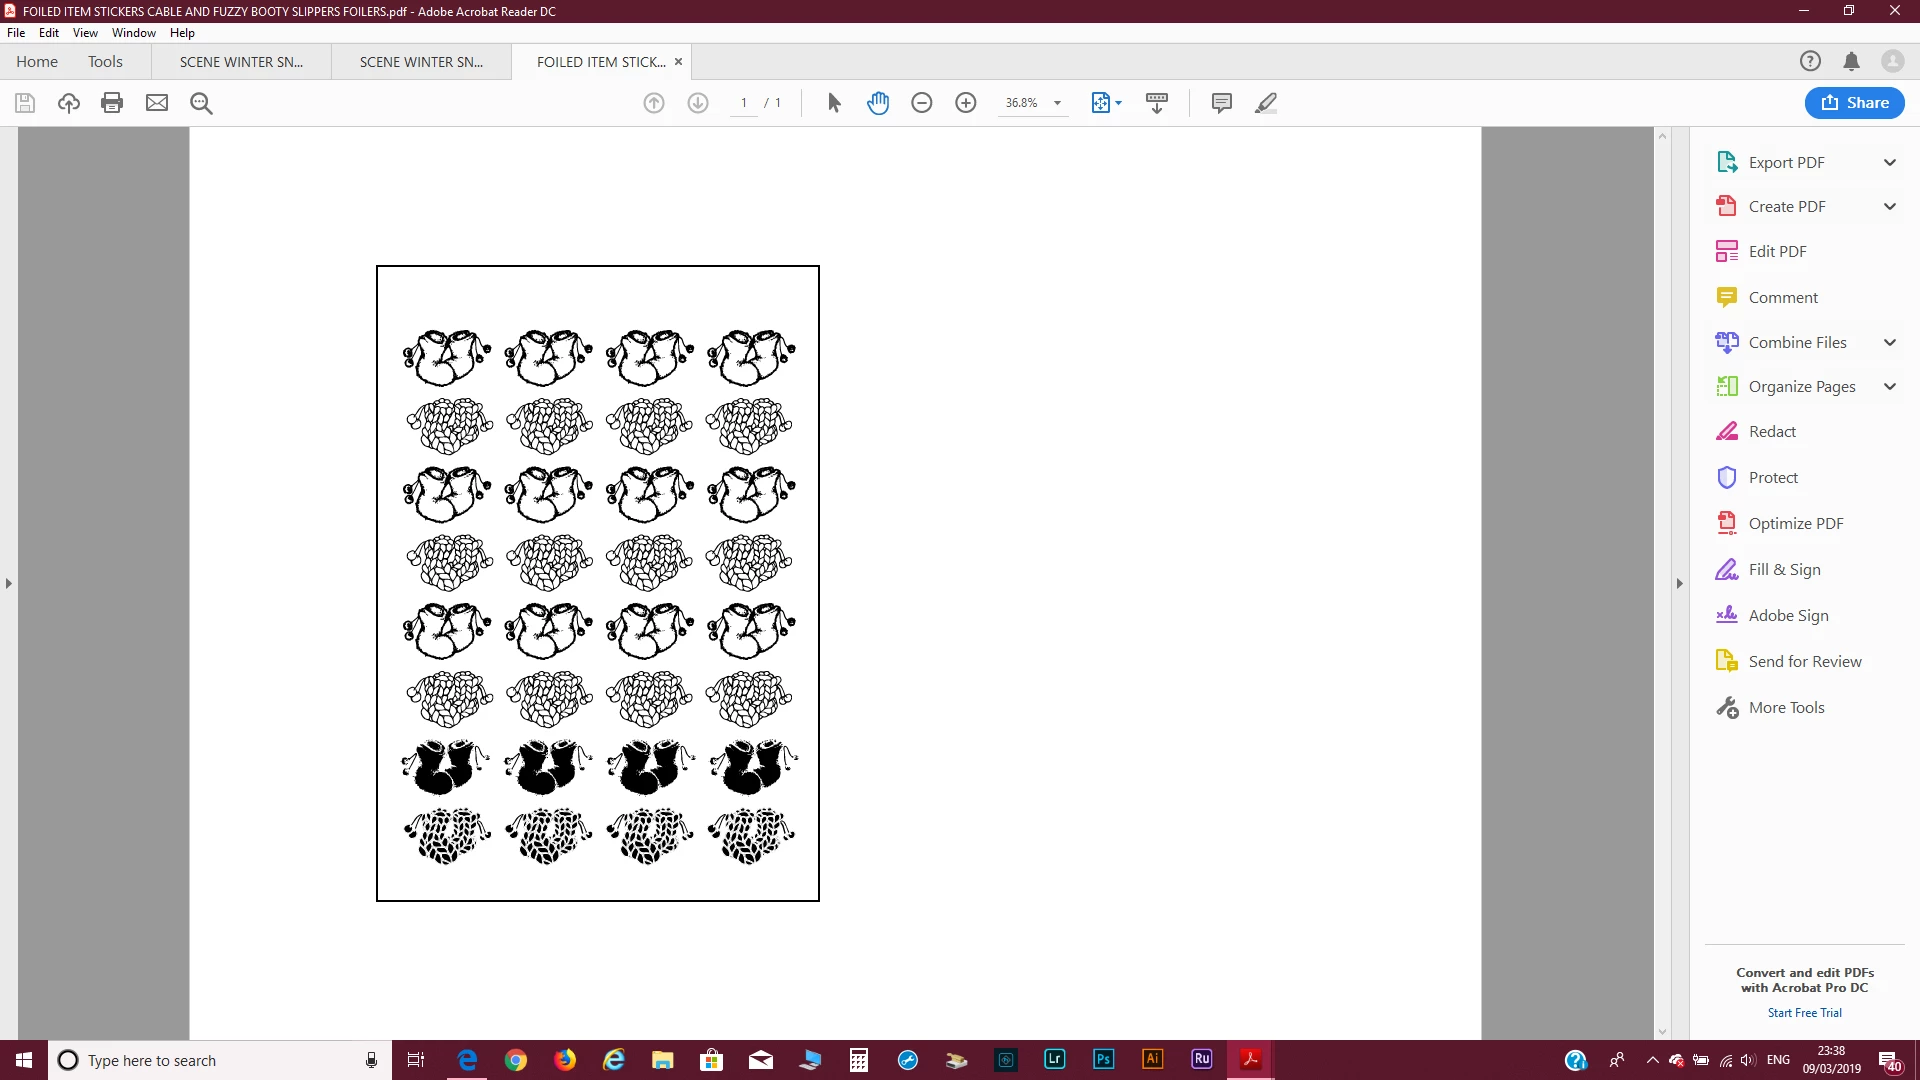Open the notifications bell icon

(1851, 61)
